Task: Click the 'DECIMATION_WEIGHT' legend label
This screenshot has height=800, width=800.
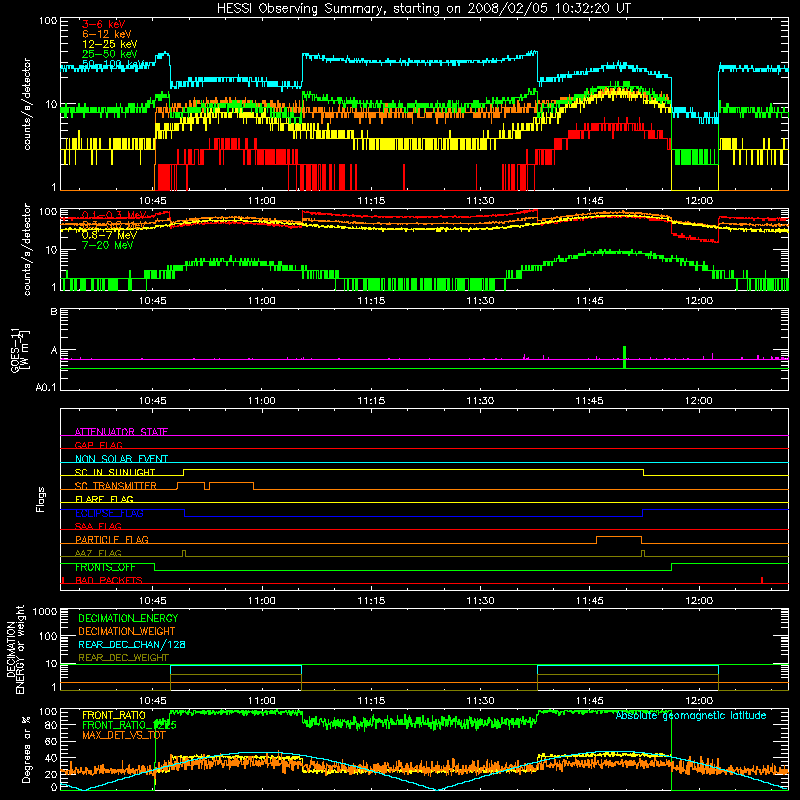Action: 127,631
